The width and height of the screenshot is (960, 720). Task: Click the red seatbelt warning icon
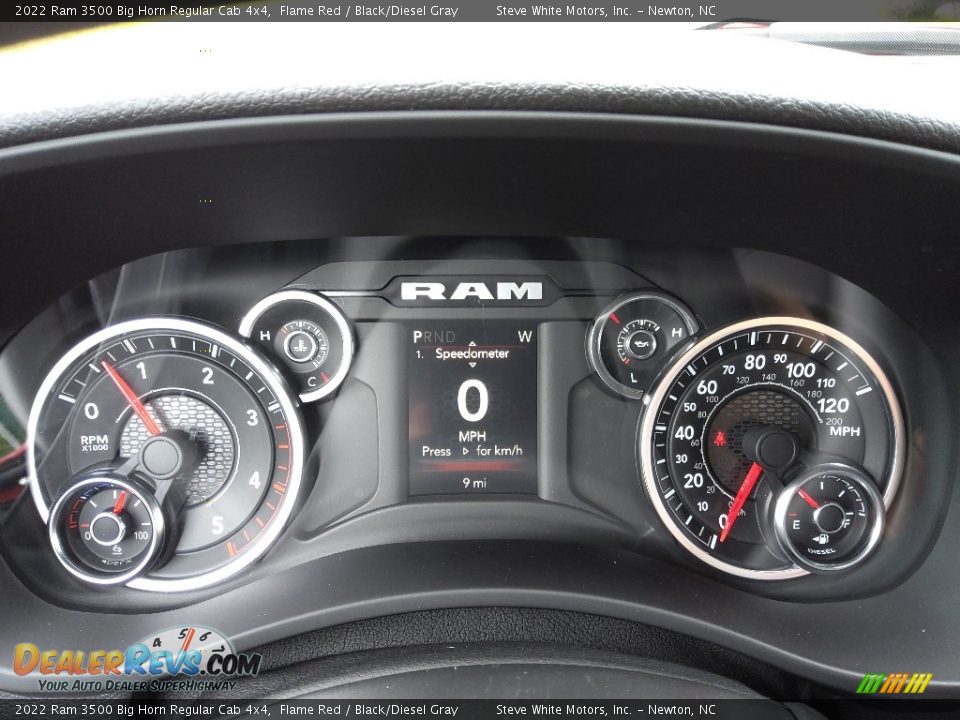pyautogui.click(x=721, y=438)
